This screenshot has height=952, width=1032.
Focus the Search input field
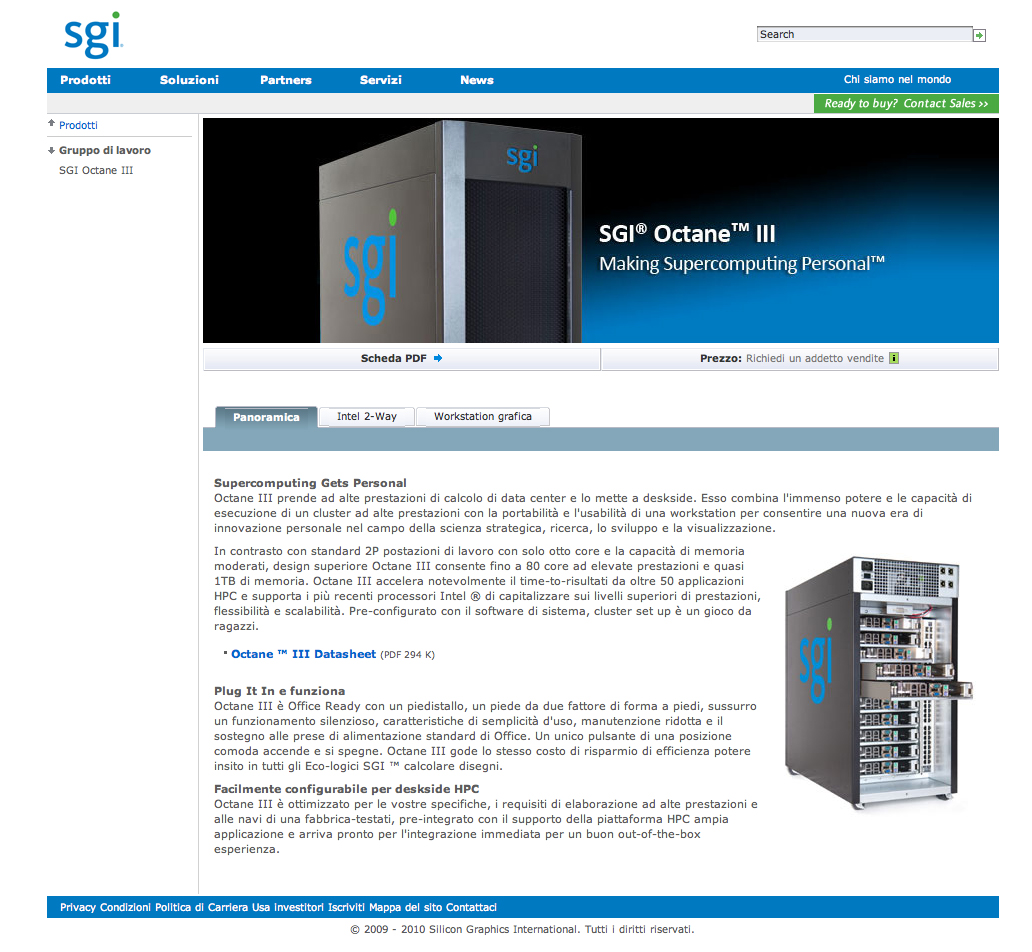pos(864,34)
